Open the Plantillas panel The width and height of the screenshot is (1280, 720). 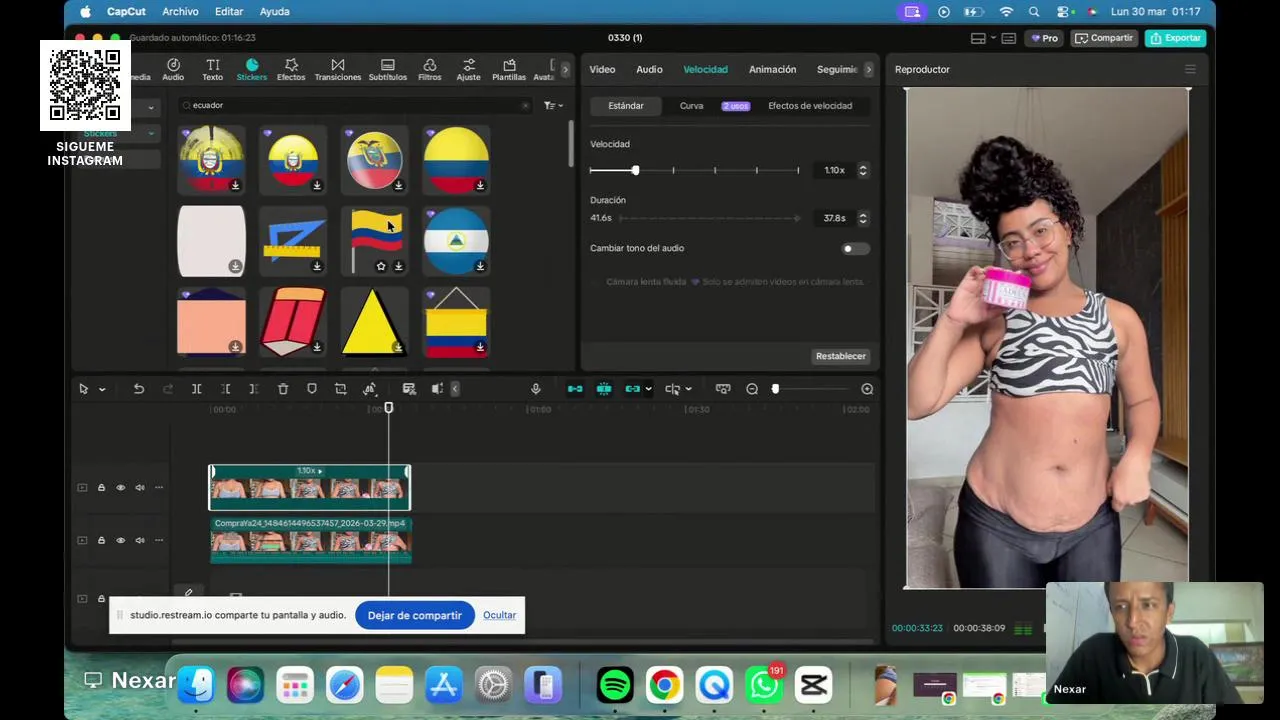point(509,69)
